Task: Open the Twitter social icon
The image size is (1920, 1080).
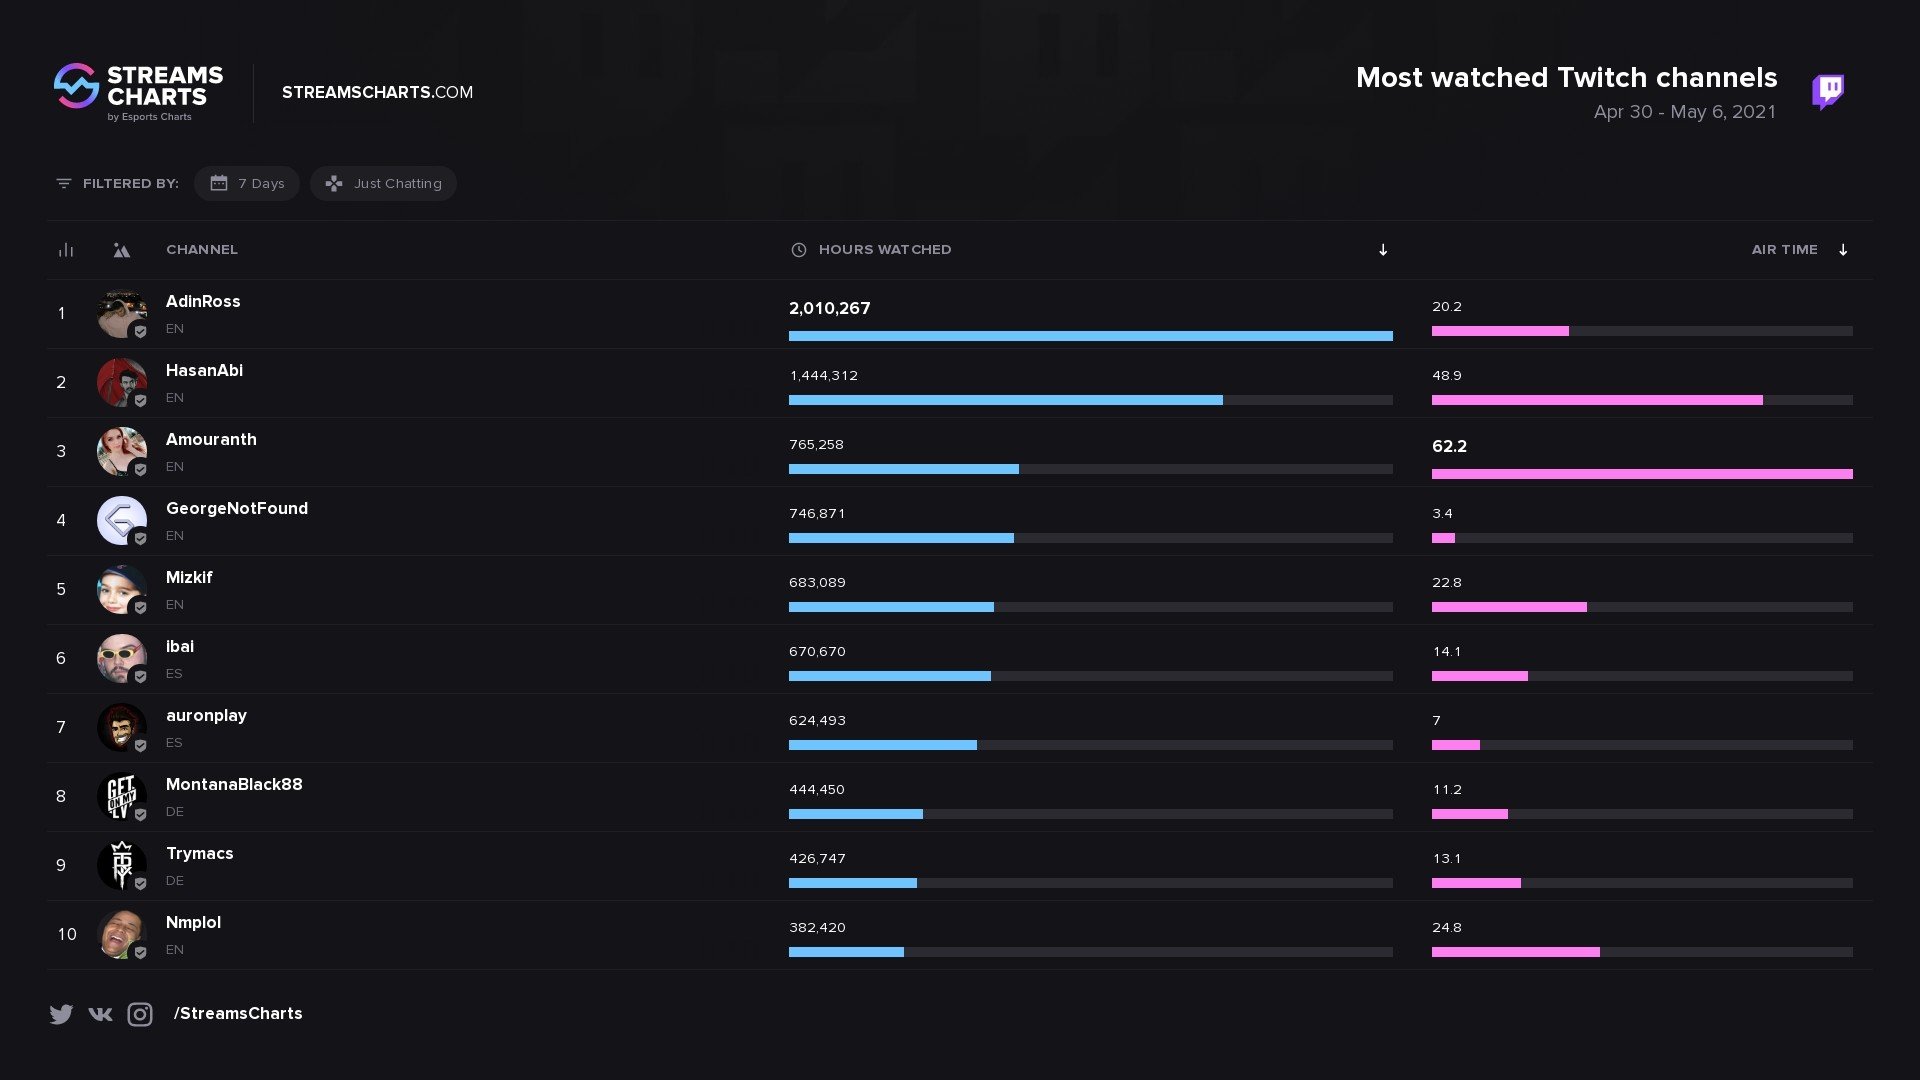Action: point(61,1014)
